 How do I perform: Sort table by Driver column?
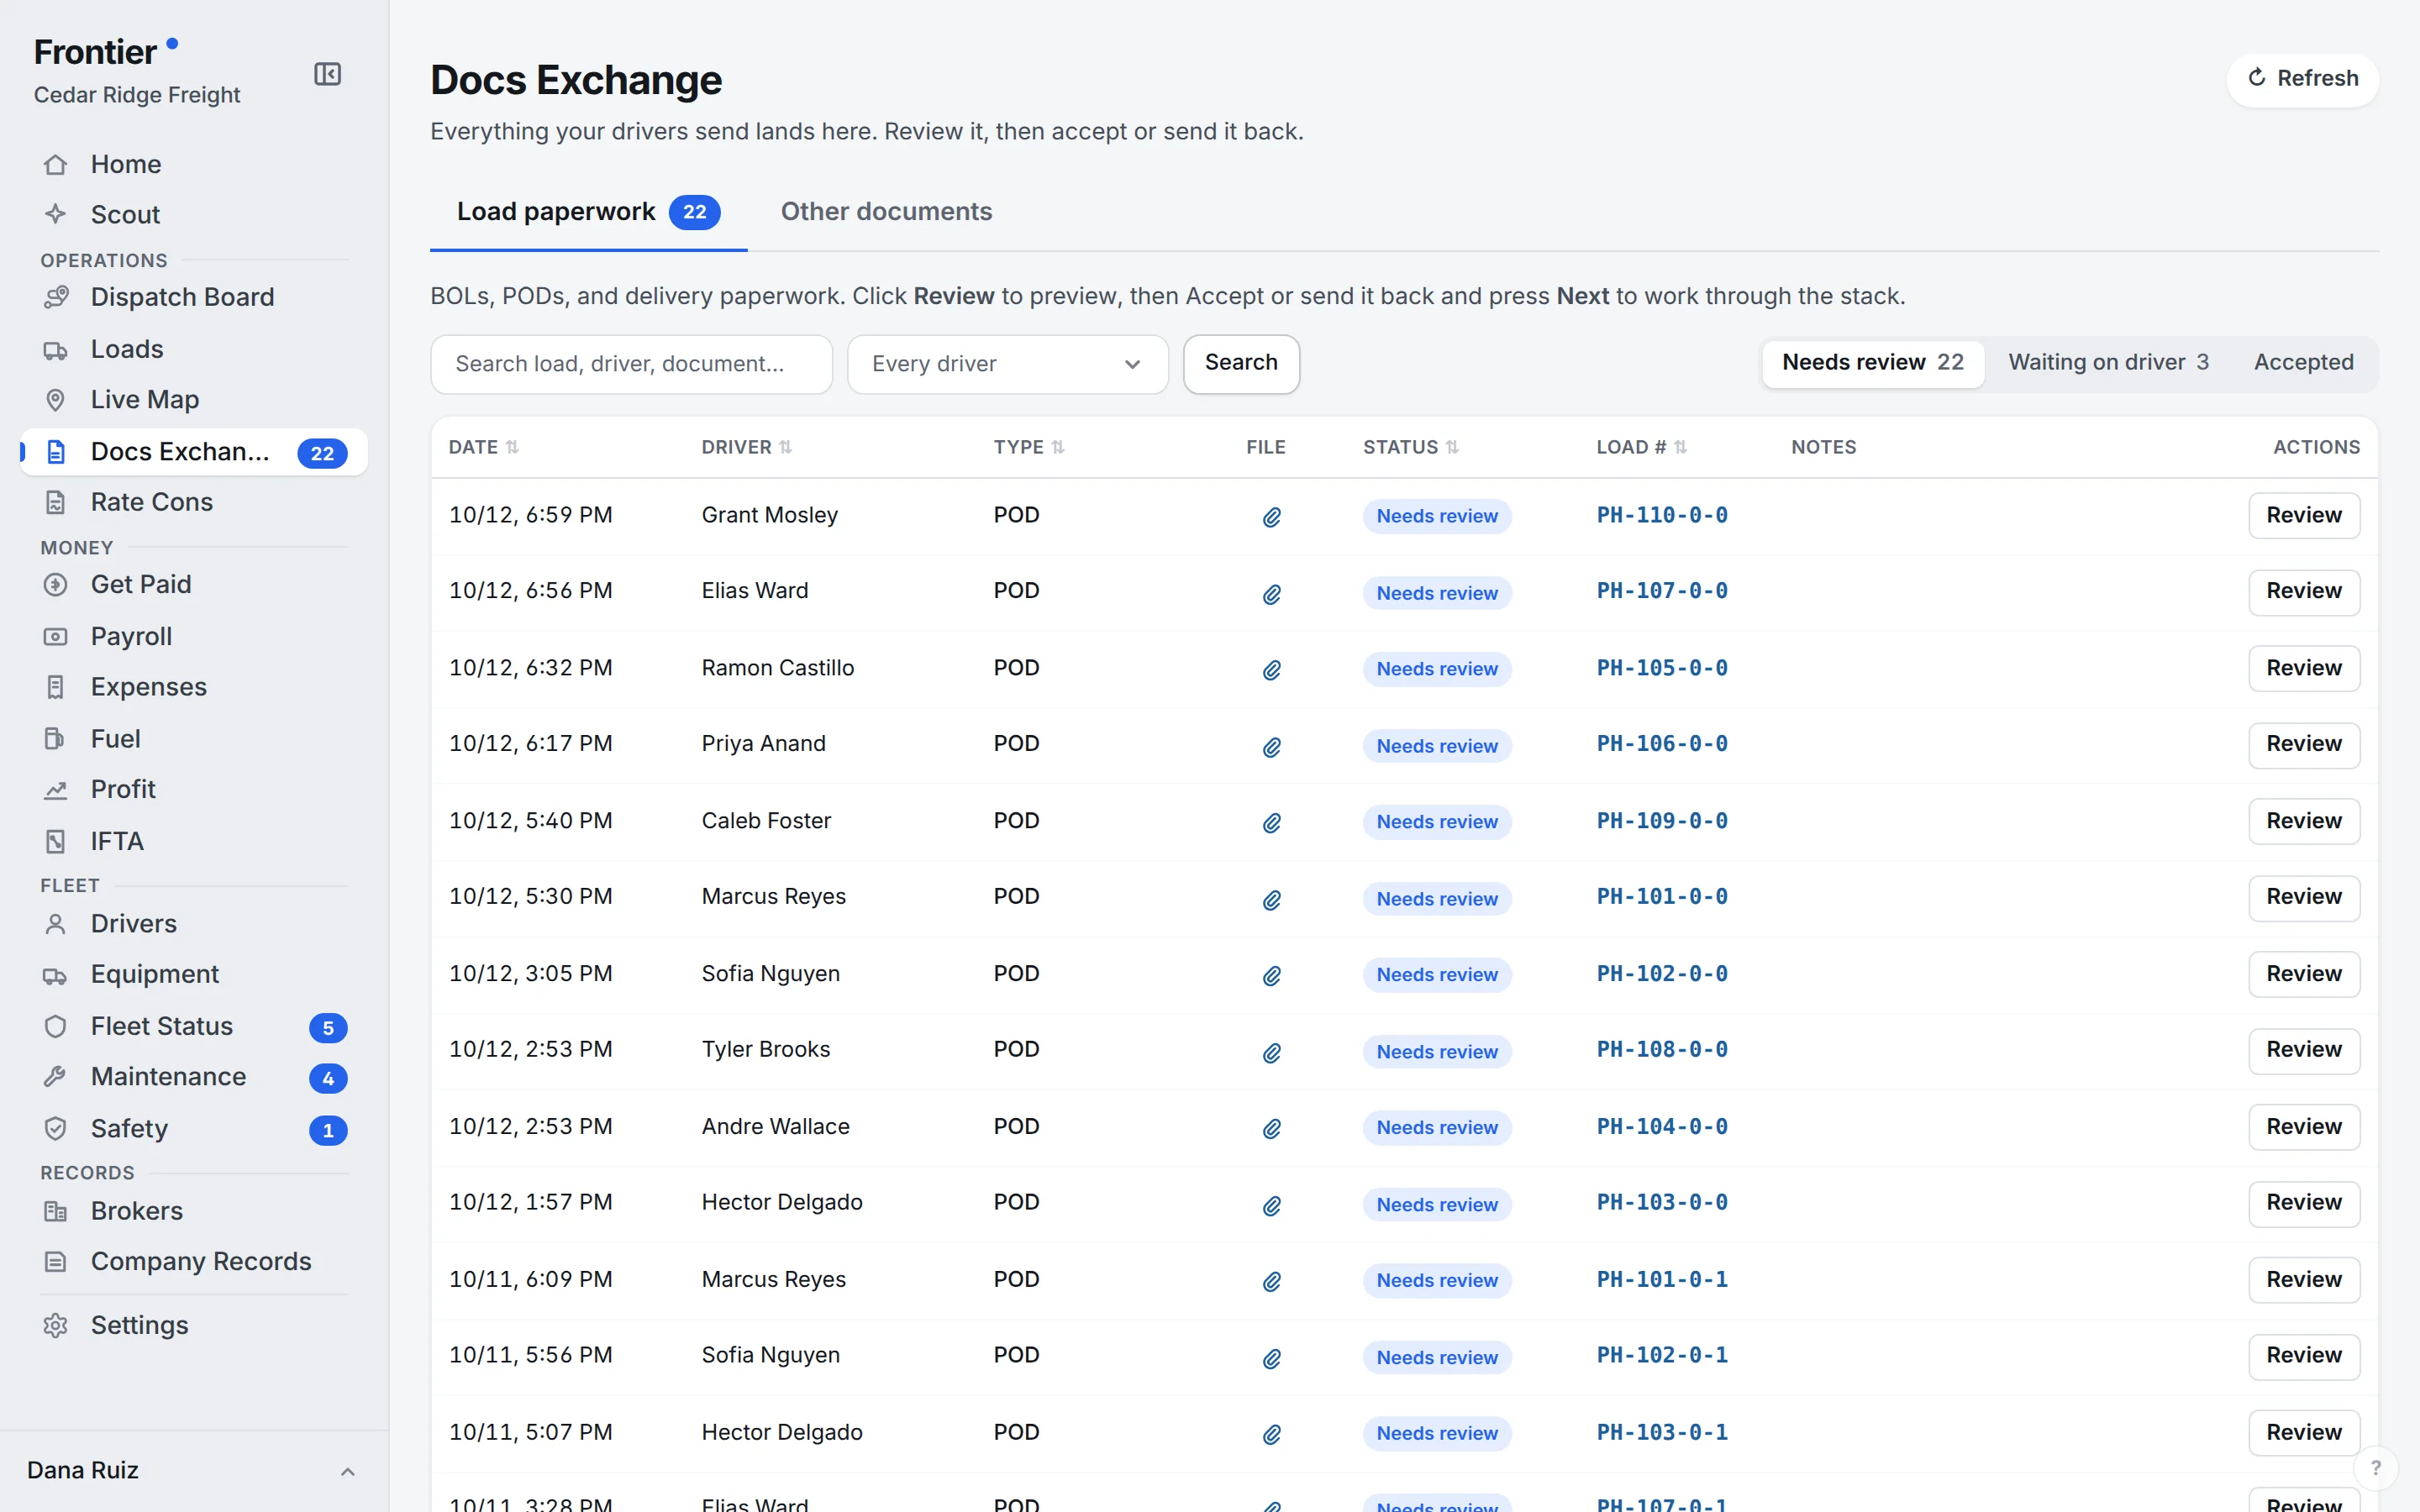pos(747,447)
